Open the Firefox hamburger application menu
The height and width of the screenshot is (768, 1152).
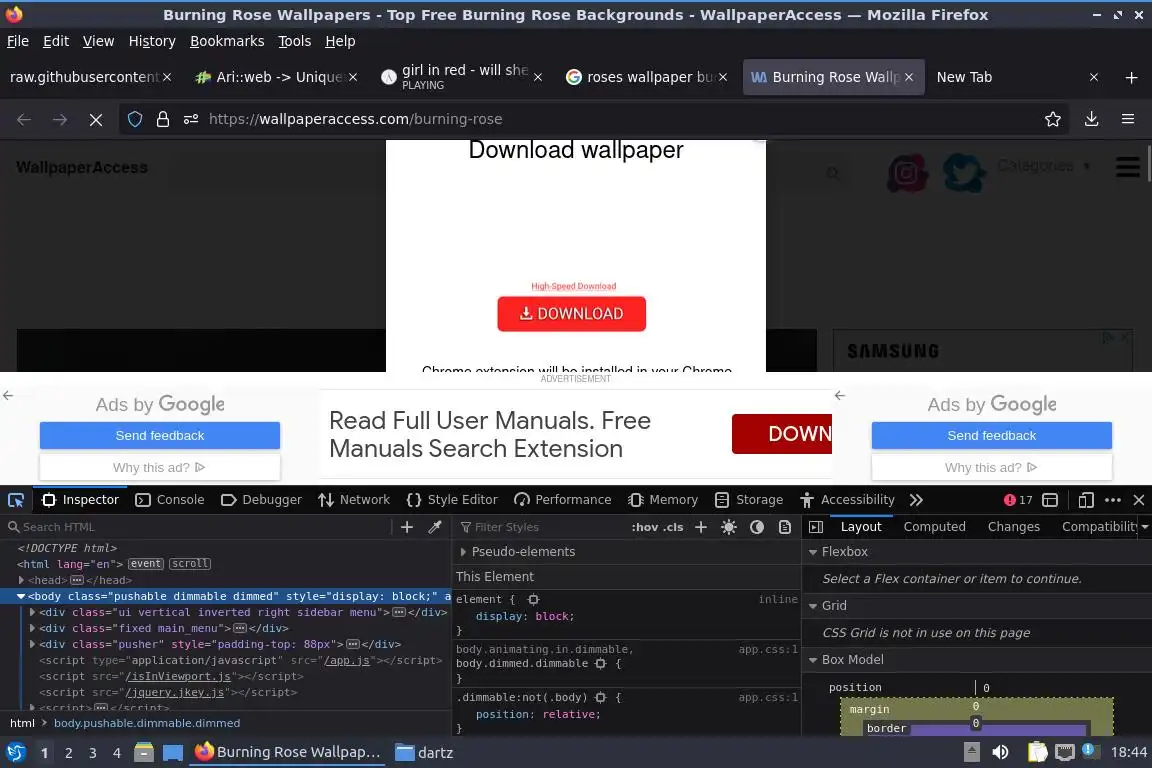click(1128, 119)
